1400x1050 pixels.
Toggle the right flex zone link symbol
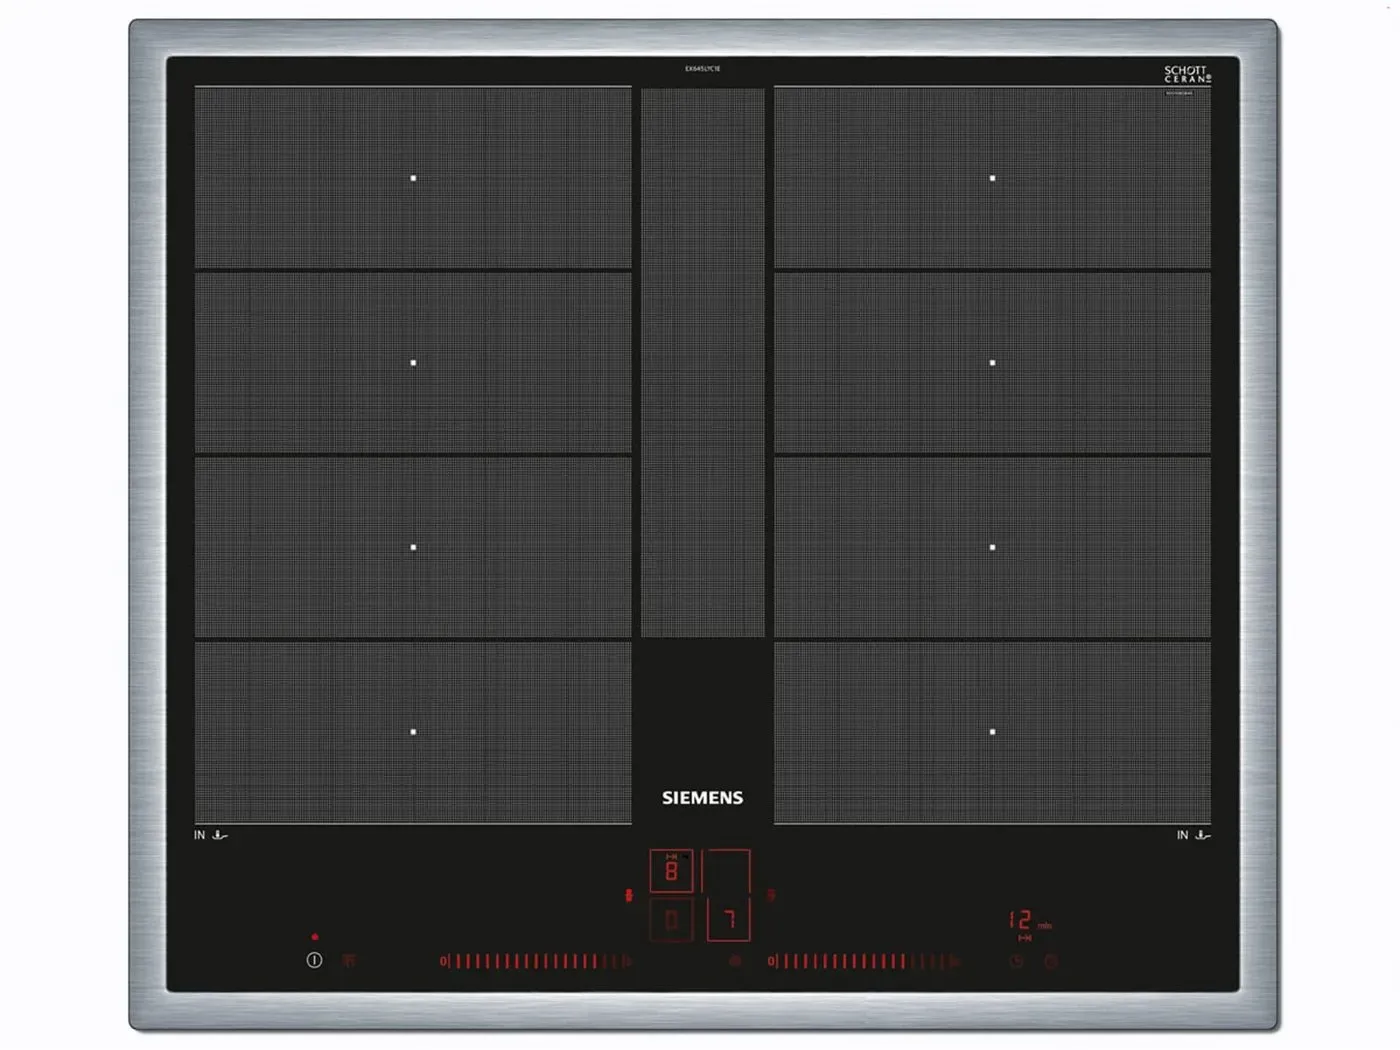tap(771, 895)
